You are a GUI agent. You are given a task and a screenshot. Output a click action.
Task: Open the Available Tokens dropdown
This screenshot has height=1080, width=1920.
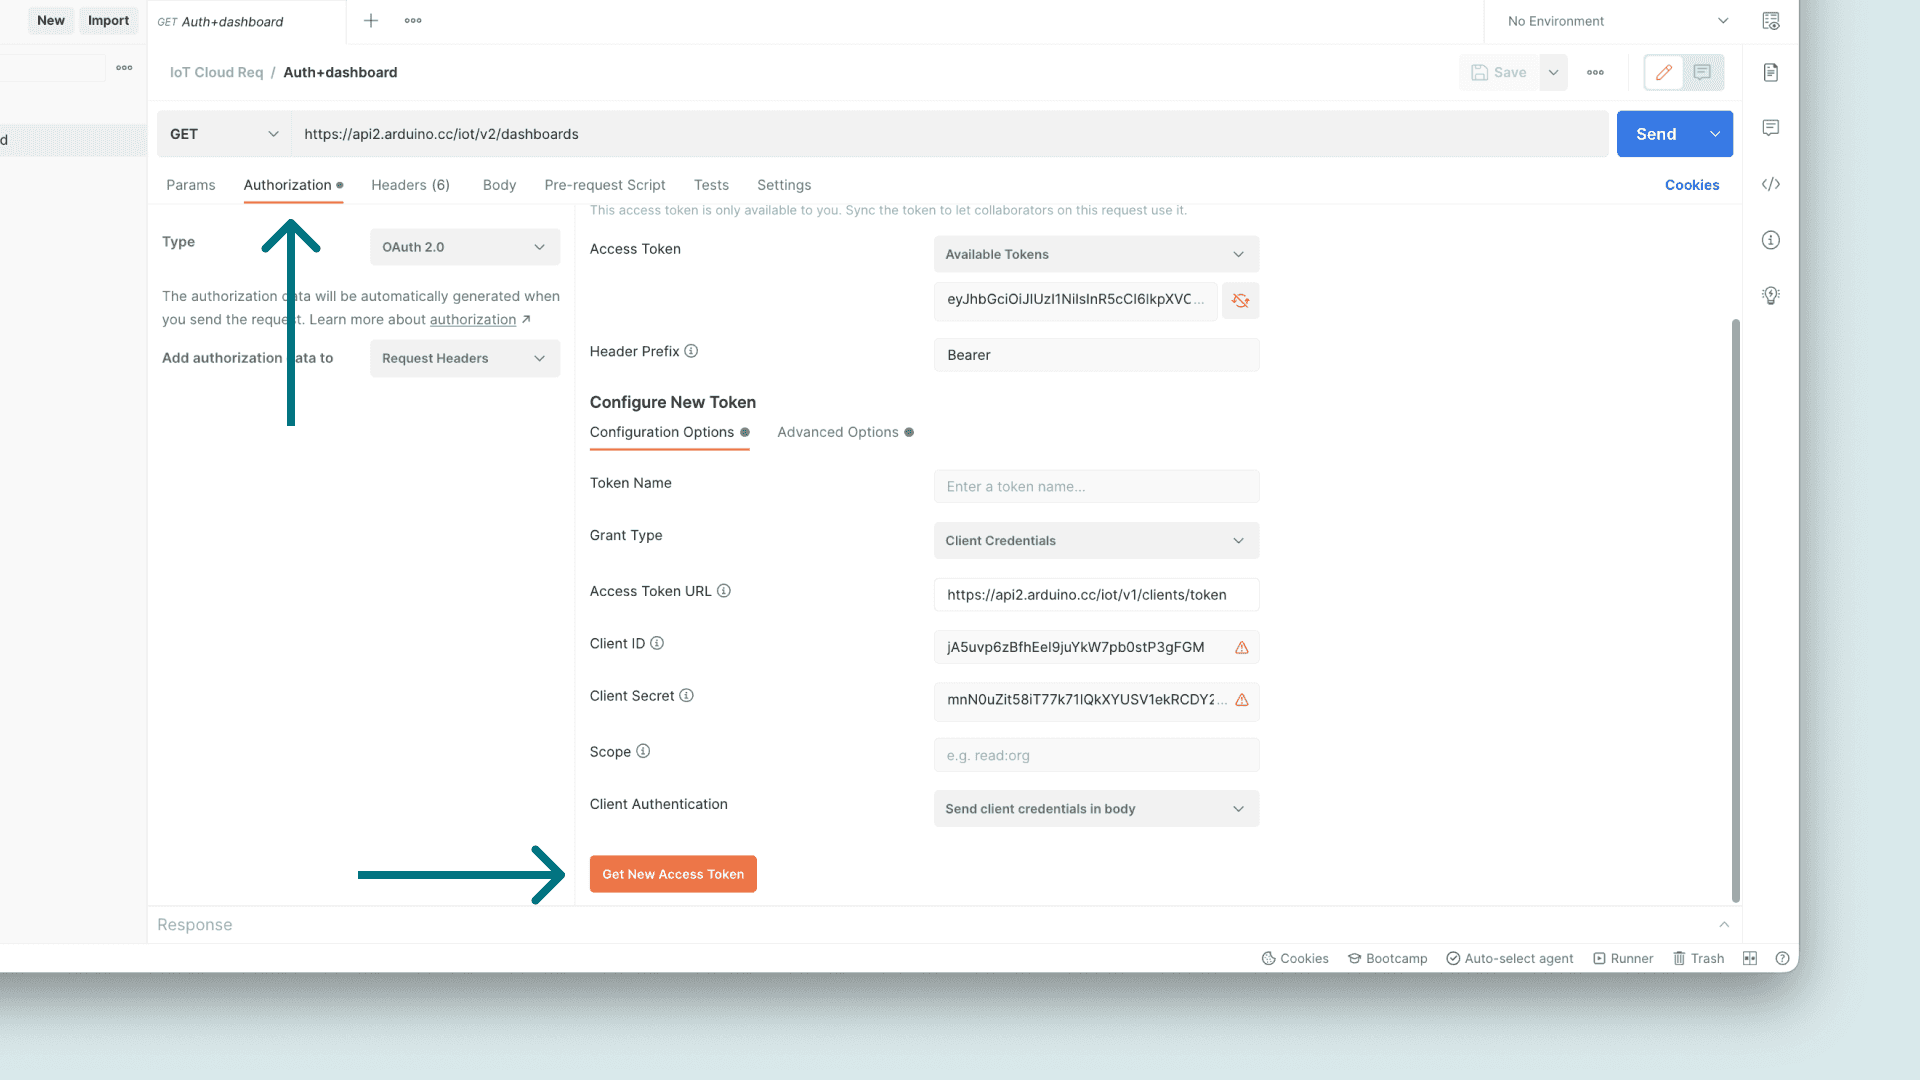click(x=1096, y=254)
